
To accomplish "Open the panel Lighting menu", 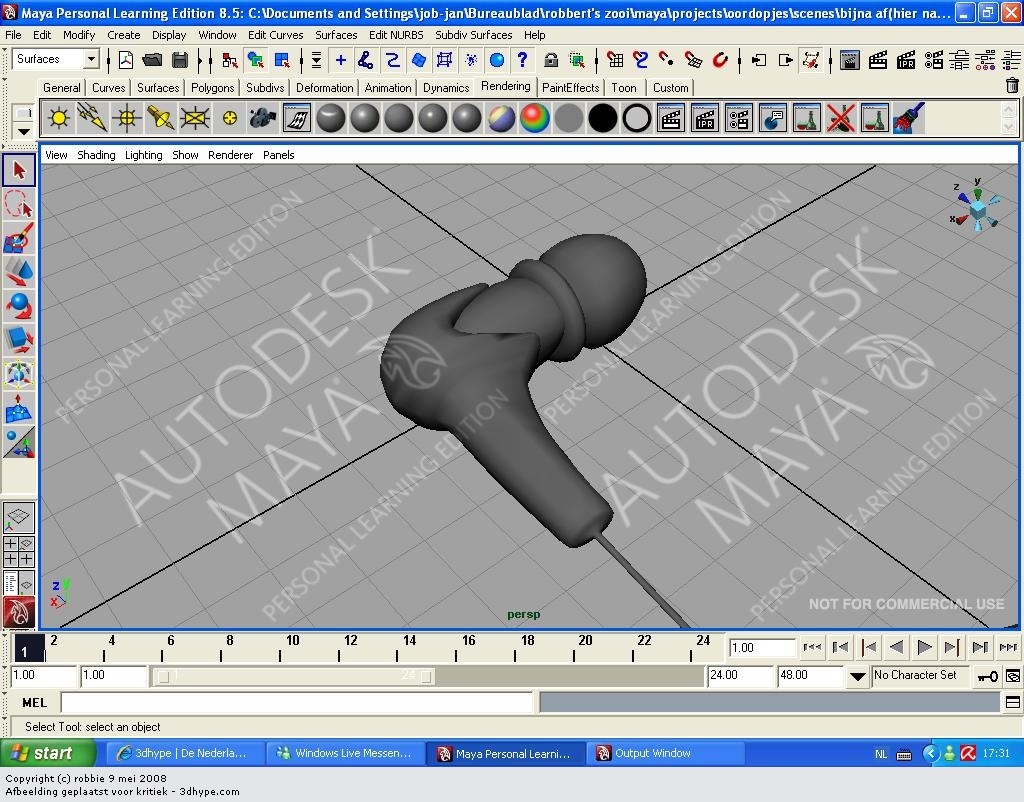I will [144, 155].
